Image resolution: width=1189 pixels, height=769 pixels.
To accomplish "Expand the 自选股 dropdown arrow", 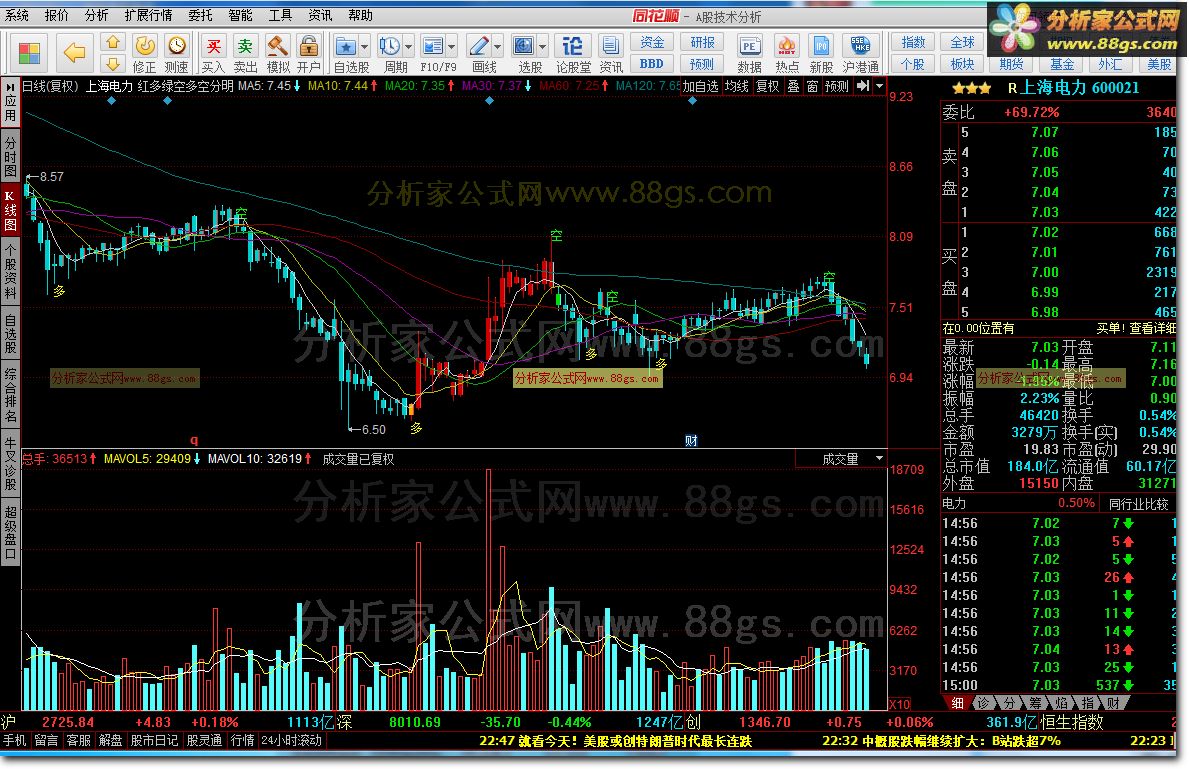I will 365,46.
